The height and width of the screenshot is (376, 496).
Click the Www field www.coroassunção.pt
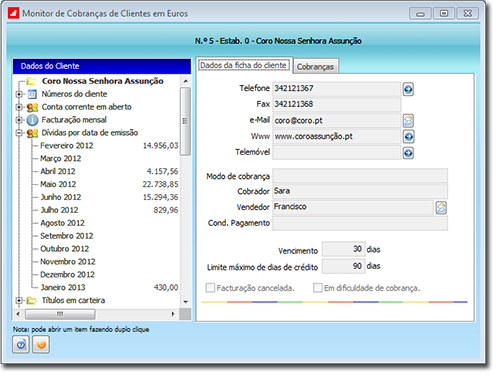337,136
